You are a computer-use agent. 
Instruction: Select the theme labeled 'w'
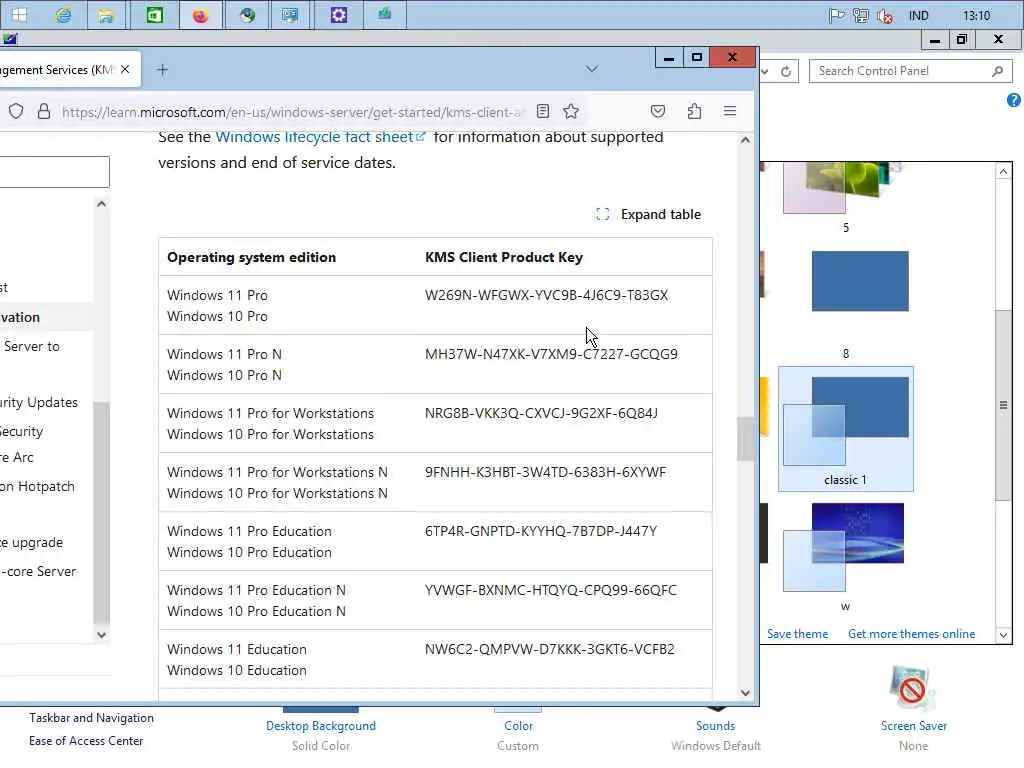[x=844, y=556]
